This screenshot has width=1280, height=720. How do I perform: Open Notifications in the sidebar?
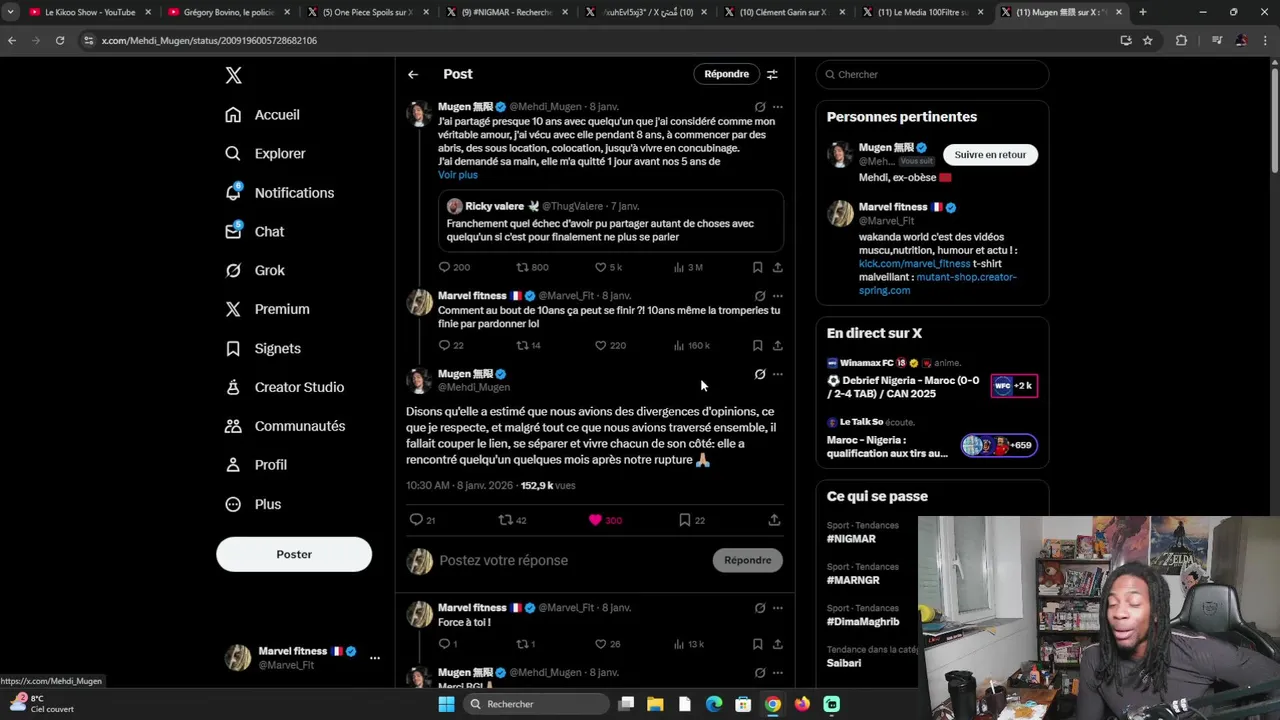point(280,193)
